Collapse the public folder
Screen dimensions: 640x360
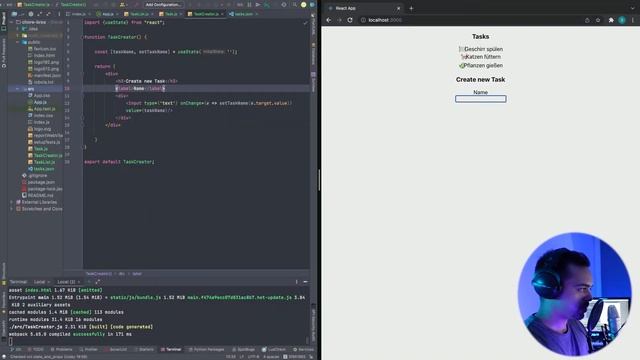point(18,42)
